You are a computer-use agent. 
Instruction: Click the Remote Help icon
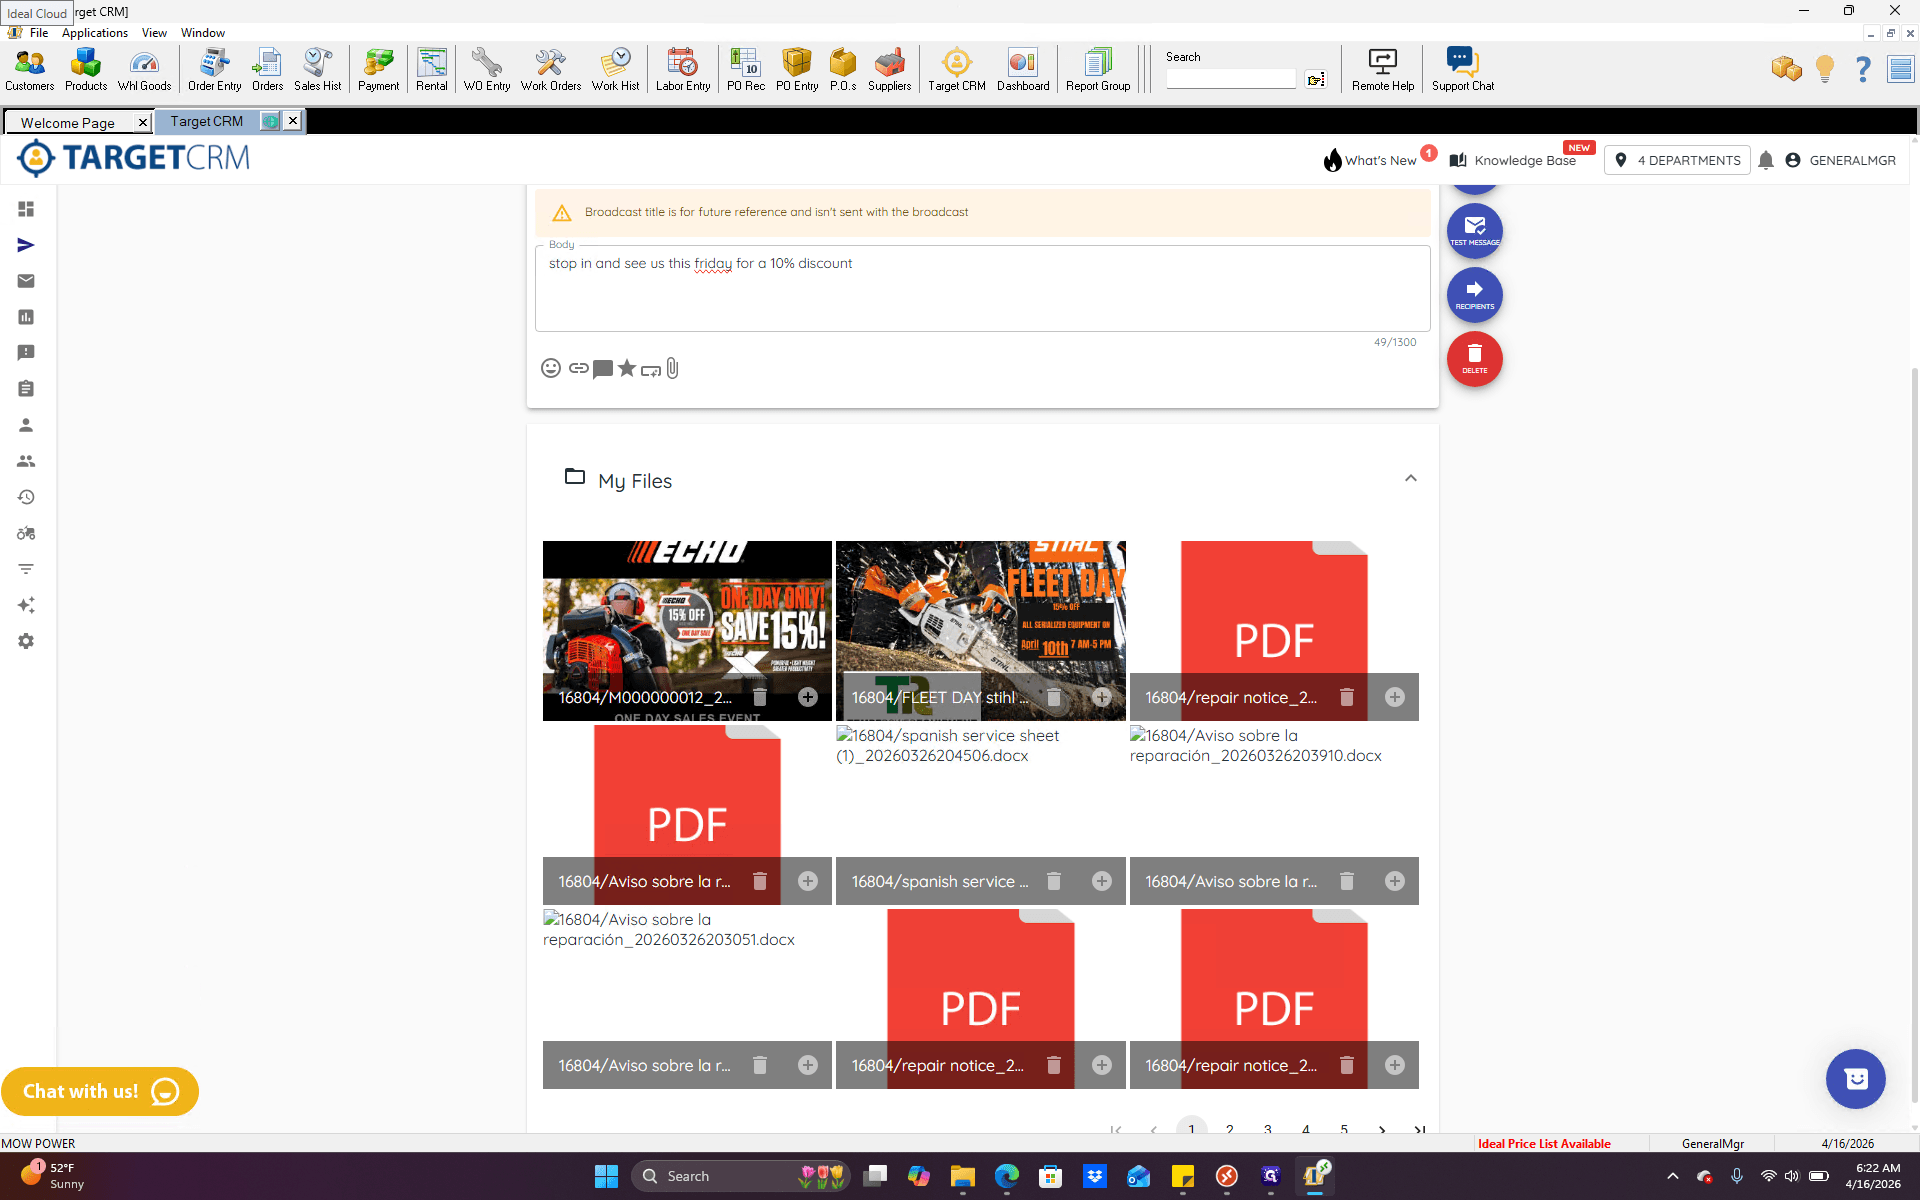tap(1382, 70)
